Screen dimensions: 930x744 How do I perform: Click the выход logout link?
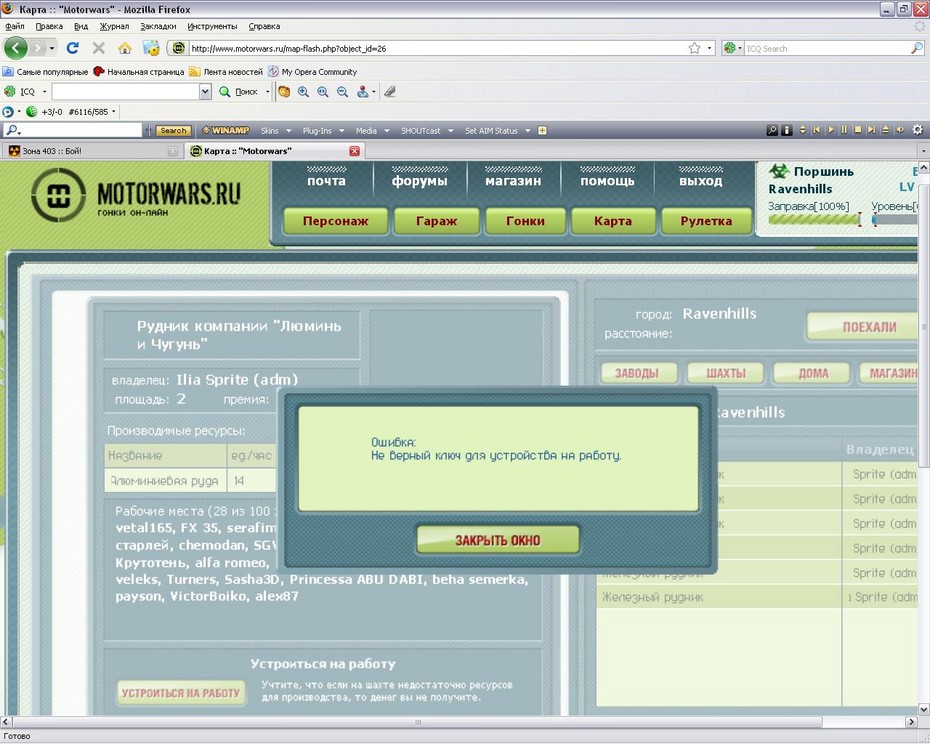point(700,181)
